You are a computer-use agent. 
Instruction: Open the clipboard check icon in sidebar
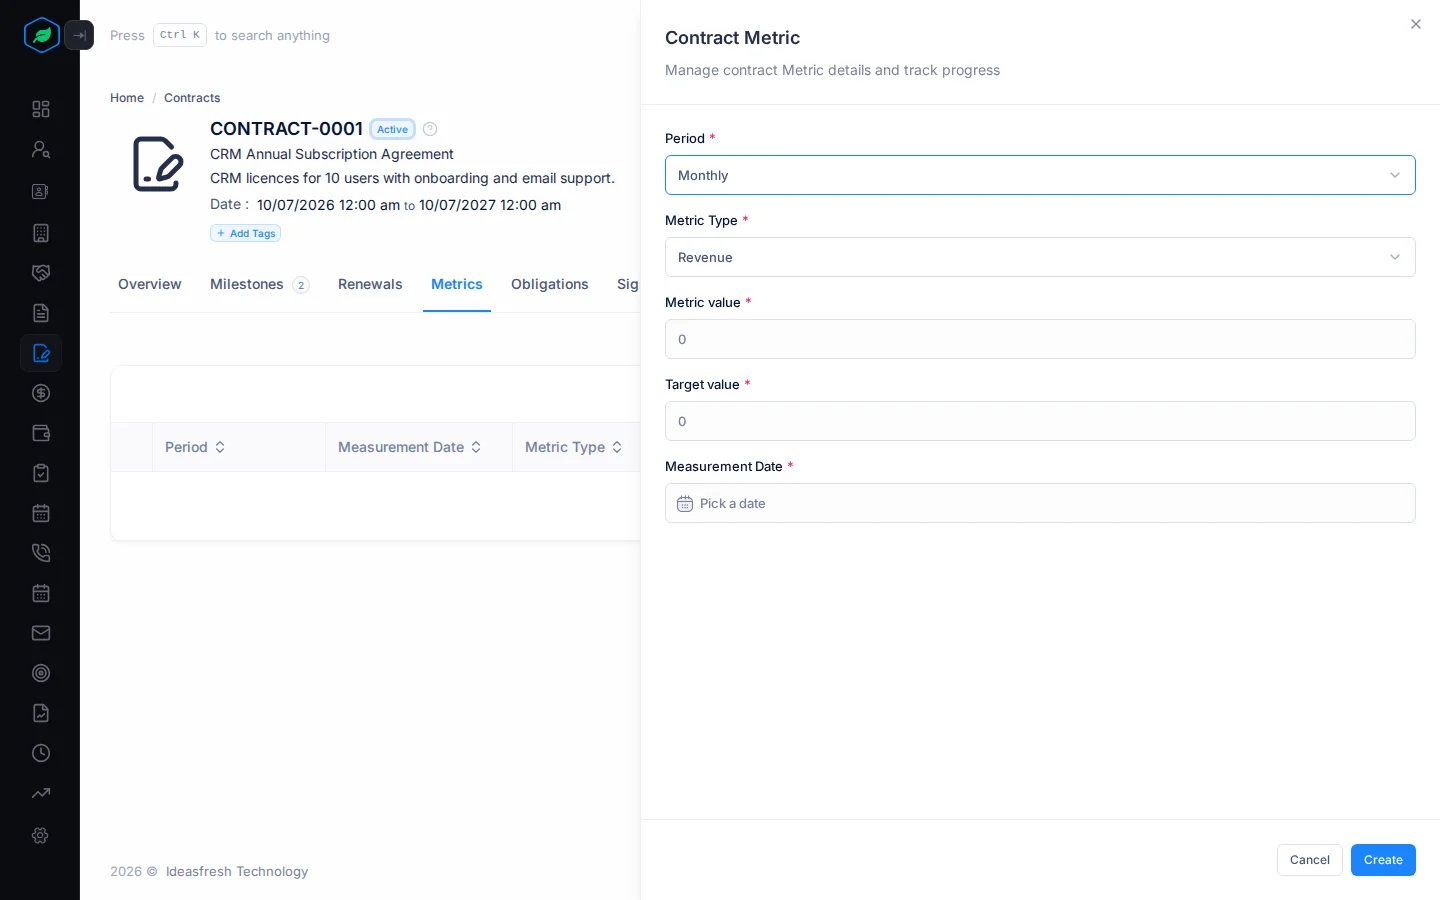[x=41, y=473]
